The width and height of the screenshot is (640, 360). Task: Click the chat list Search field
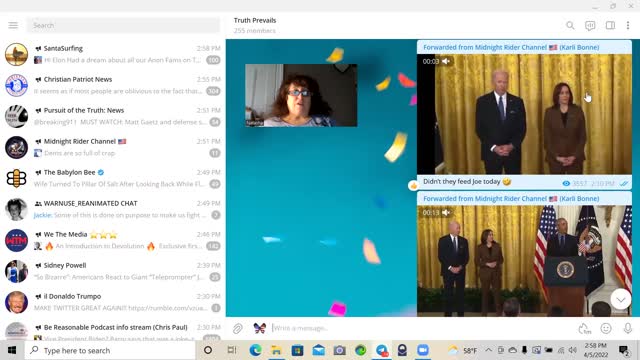click(123, 25)
